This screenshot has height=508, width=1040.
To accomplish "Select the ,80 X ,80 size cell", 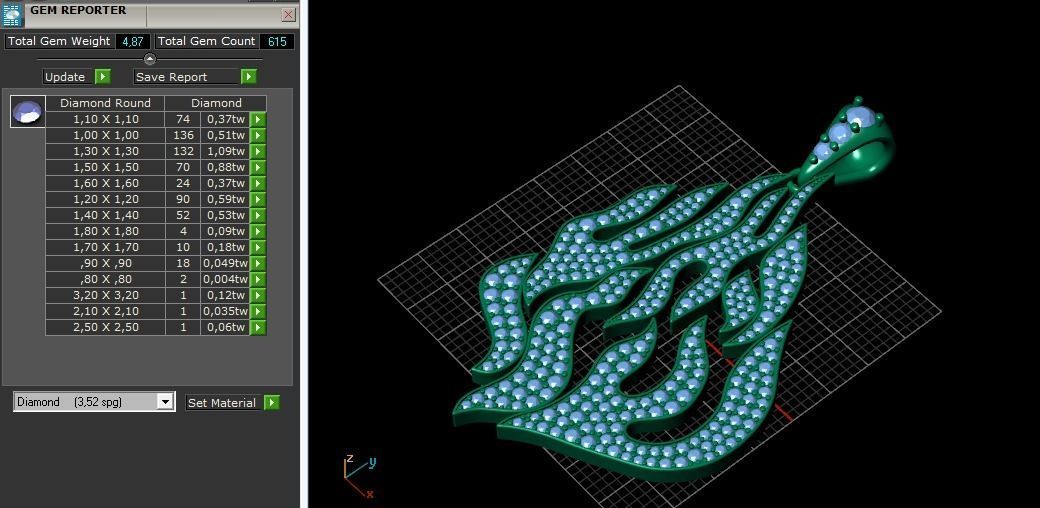I will point(105,279).
